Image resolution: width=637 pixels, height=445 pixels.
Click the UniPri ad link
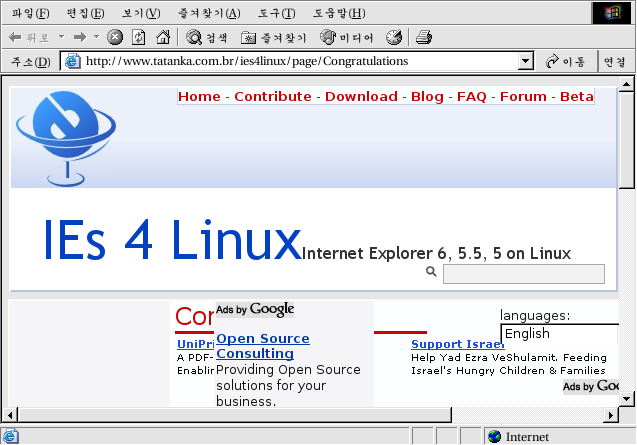click(195, 344)
